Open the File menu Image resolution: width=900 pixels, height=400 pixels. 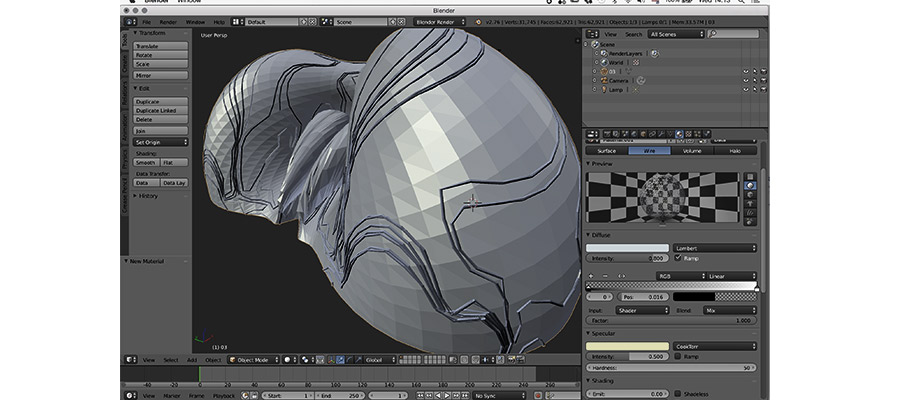coord(146,22)
